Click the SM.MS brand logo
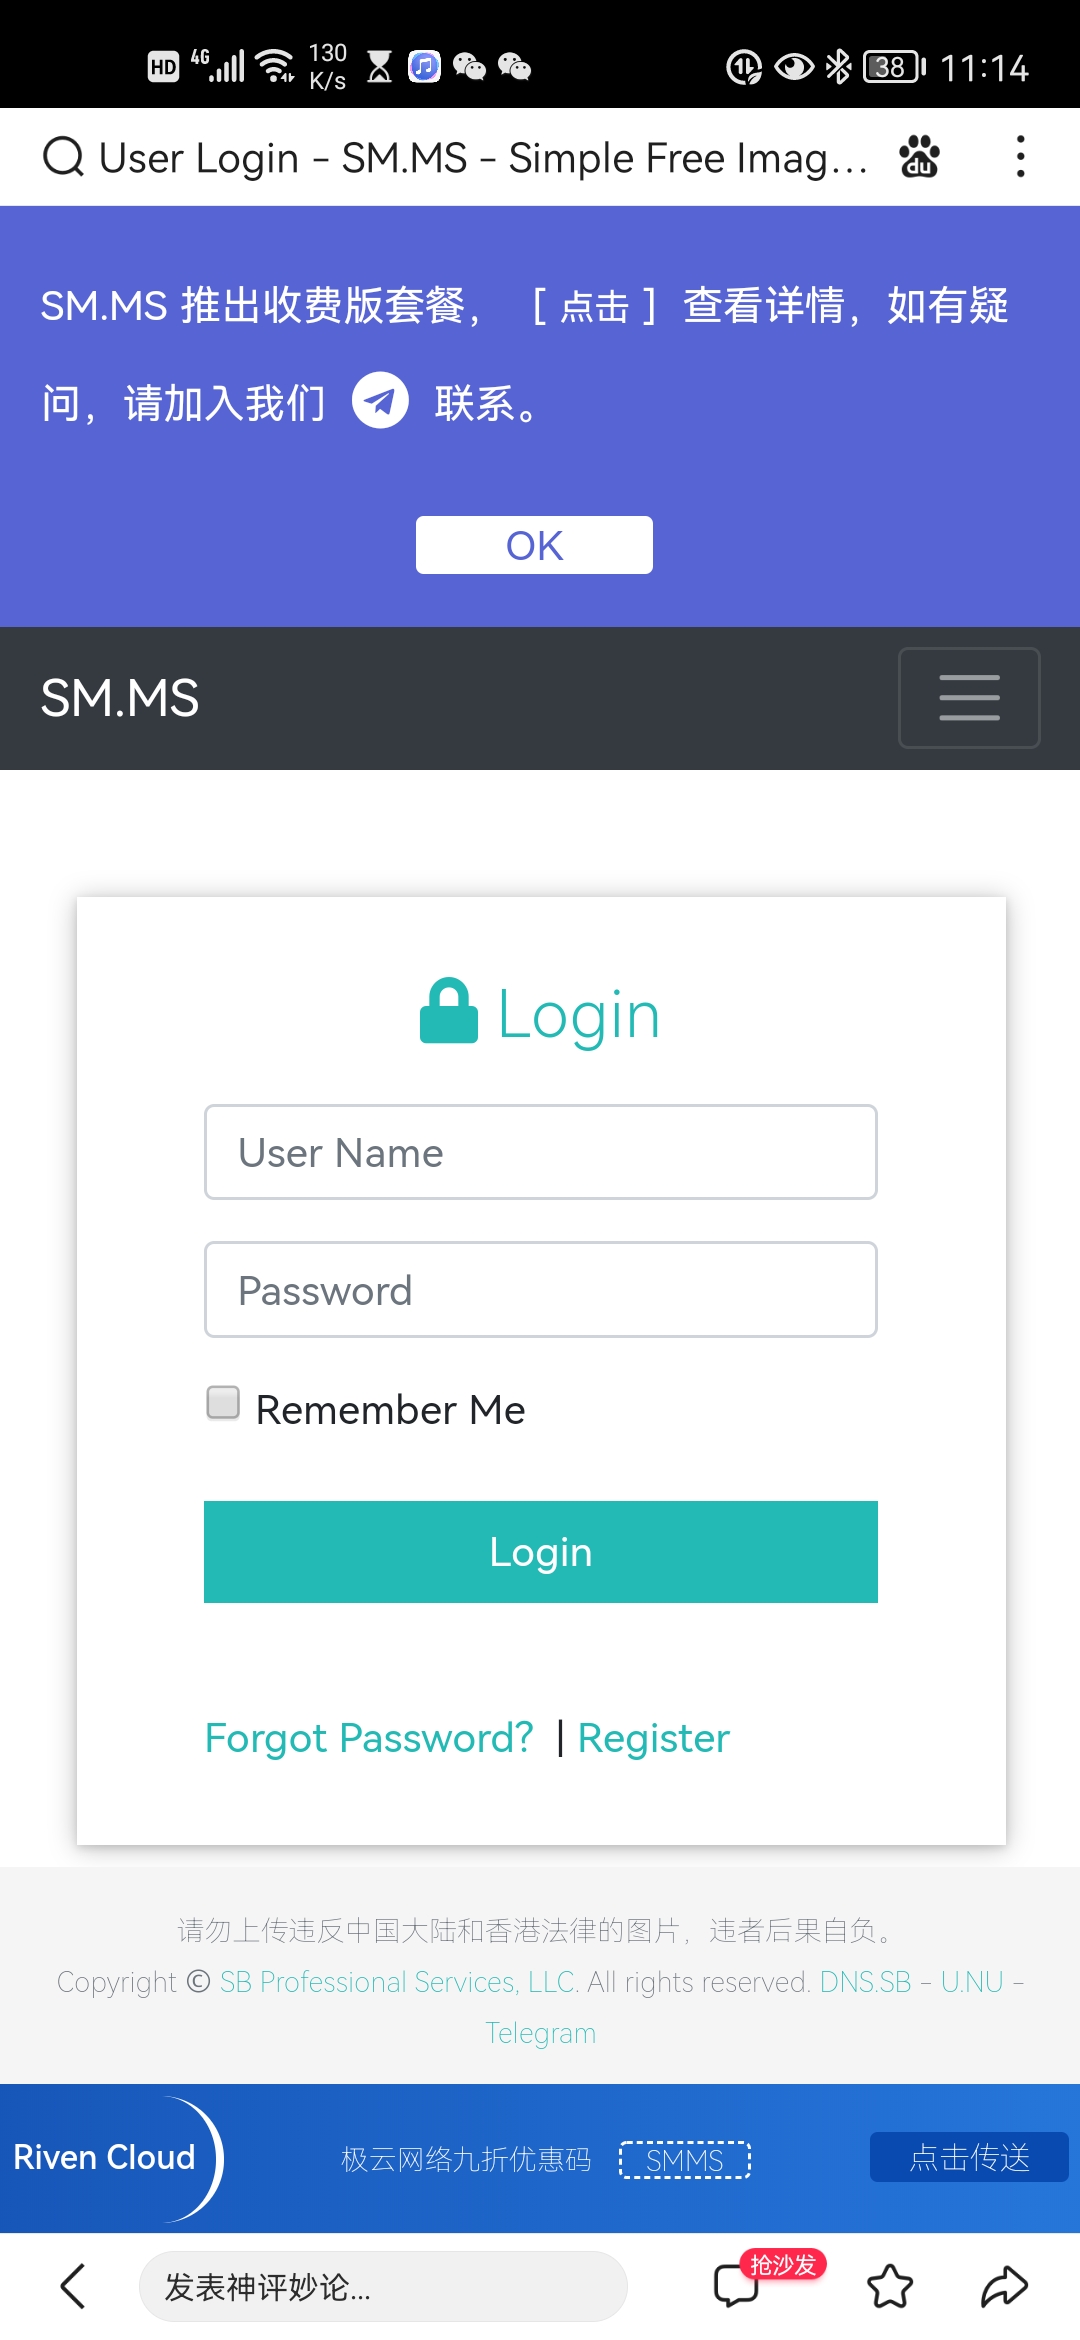This screenshot has width=1080, height=2340. [x=120, y=698]
